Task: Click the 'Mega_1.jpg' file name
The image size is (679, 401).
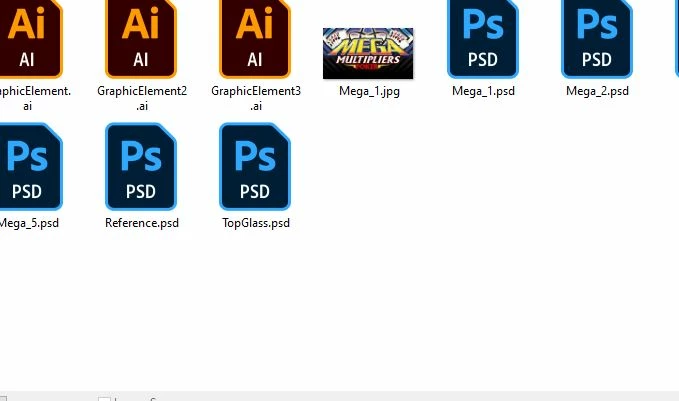Action: [x=369, y=91]
